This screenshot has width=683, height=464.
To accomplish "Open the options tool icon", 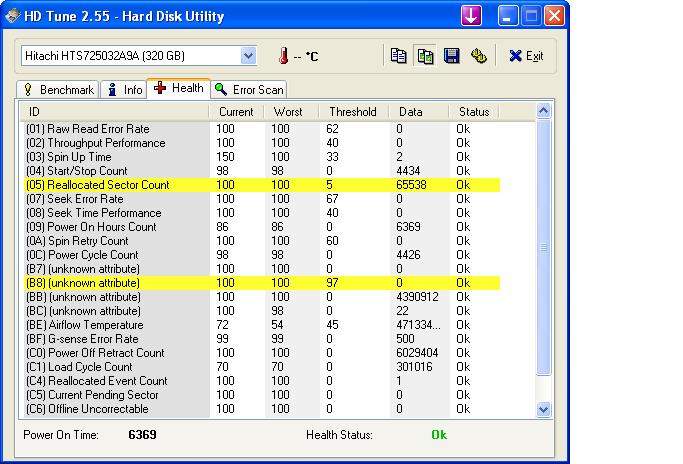I will (x=478, y=56).
